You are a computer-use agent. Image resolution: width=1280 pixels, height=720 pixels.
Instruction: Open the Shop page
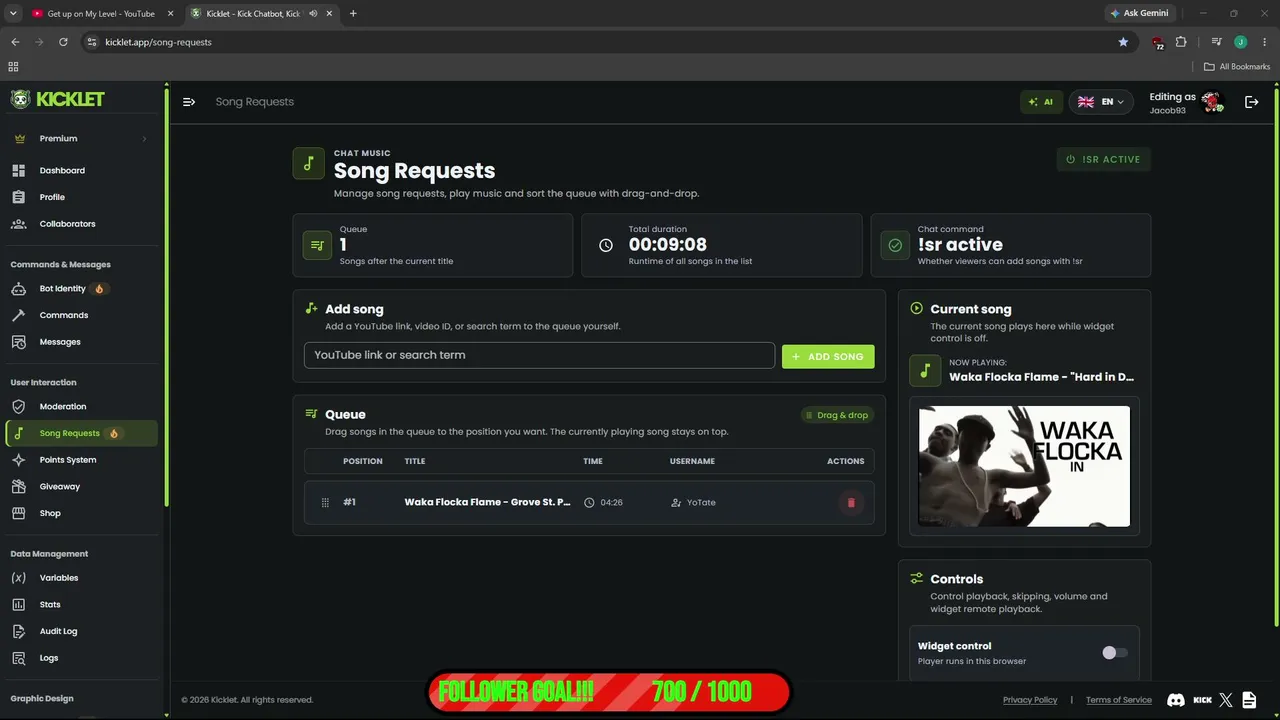tap(50, 513)
